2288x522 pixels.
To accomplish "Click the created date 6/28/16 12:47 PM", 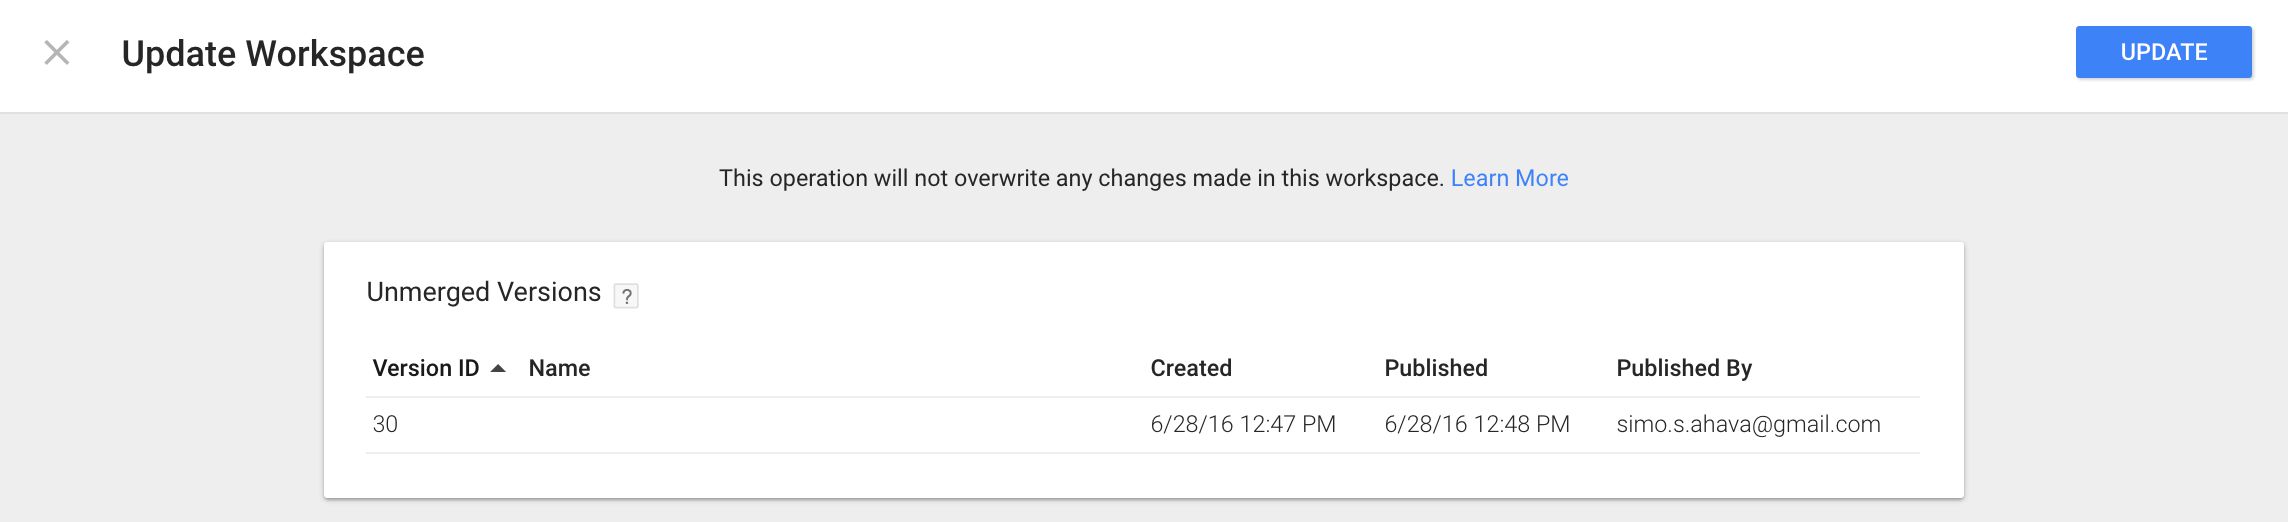I will click(x=1243, y=424).
